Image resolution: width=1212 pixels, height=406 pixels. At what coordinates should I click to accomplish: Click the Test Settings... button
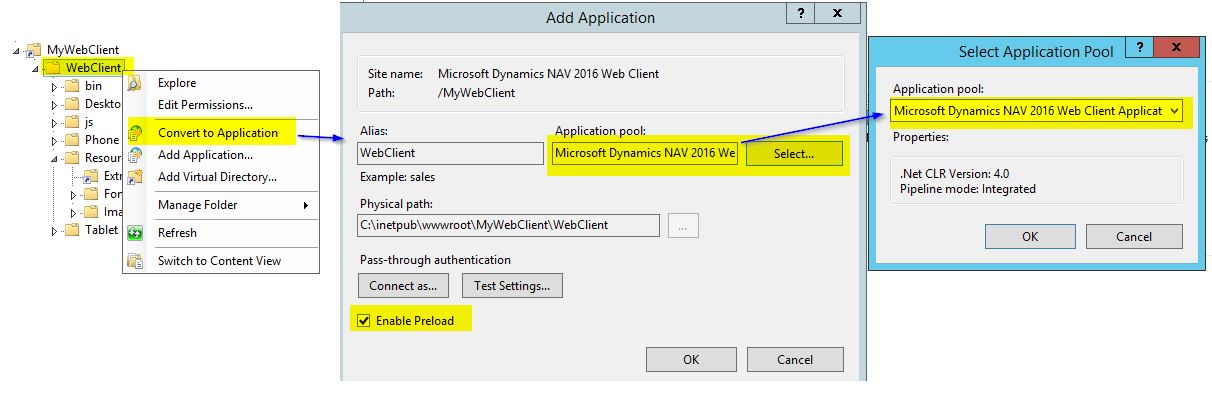click(512, 285)
